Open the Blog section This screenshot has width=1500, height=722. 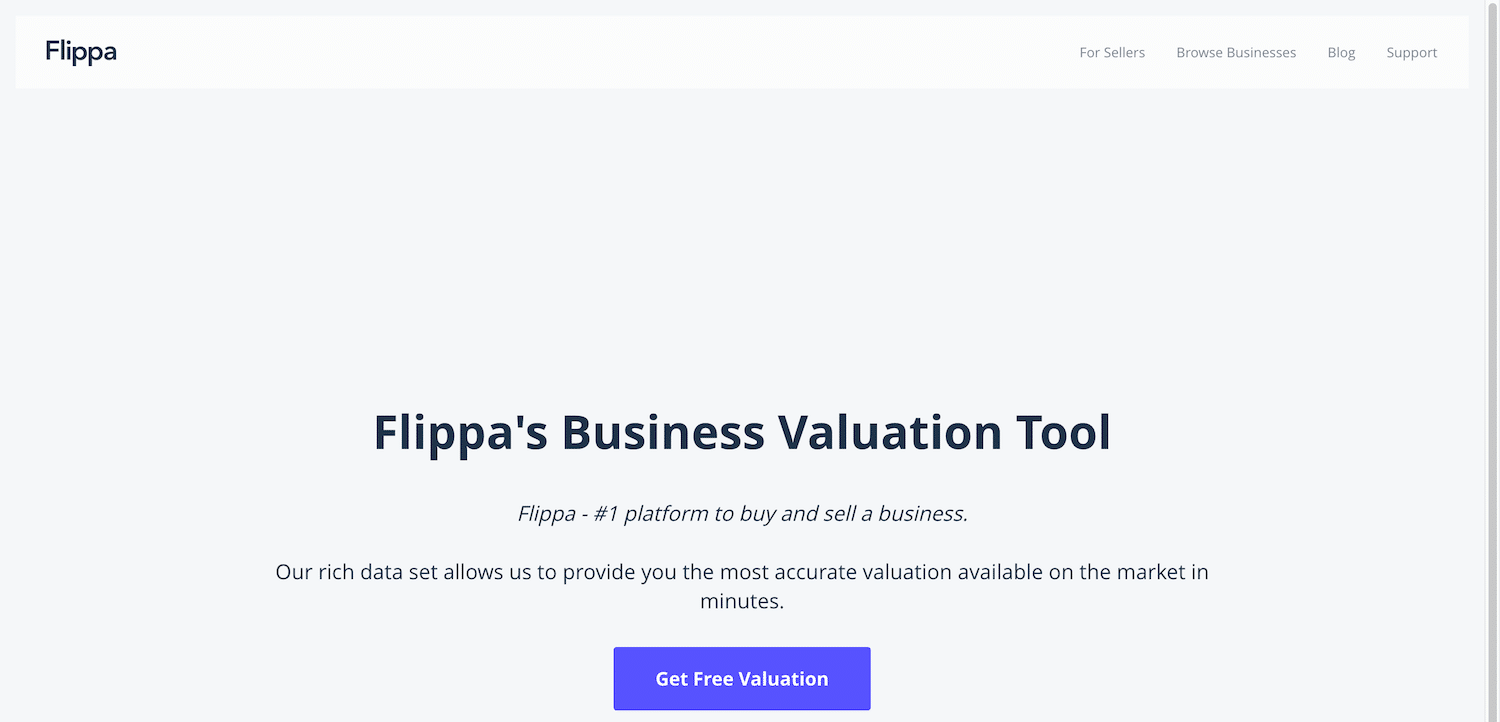(x=1341, y=52)
